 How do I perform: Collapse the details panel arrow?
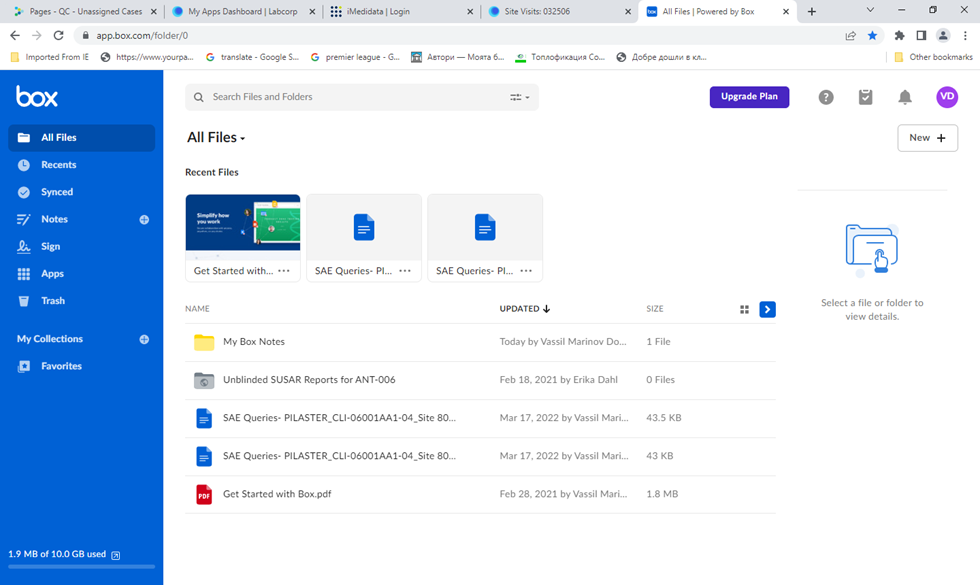pos(768,309)
